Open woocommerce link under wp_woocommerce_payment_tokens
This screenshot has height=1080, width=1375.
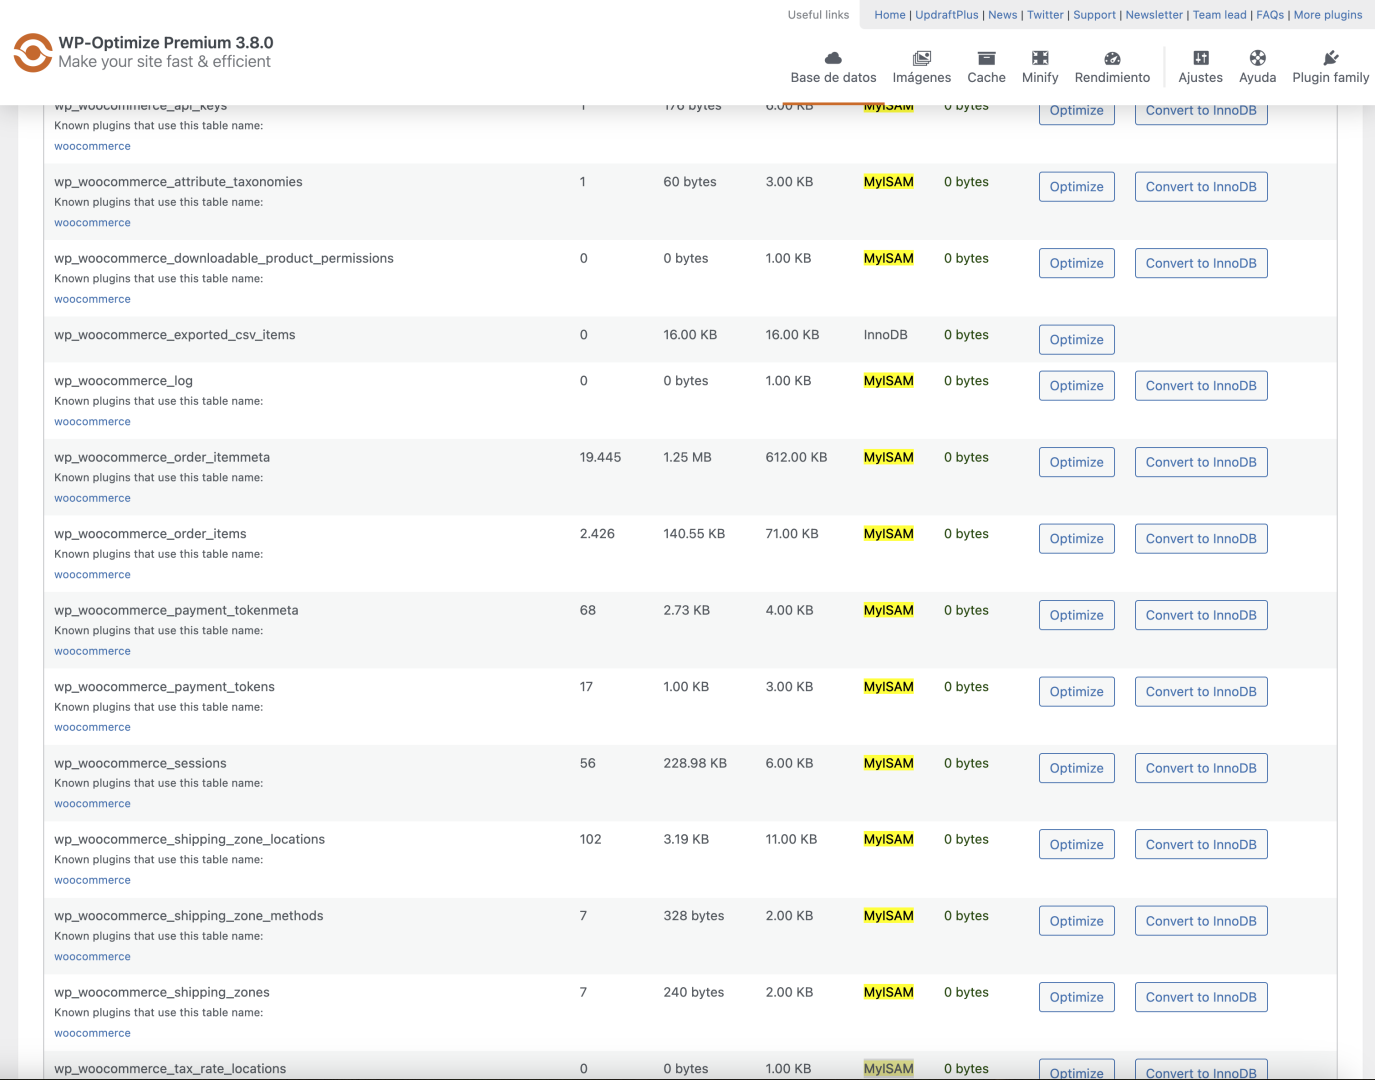(x=92, y=728)
